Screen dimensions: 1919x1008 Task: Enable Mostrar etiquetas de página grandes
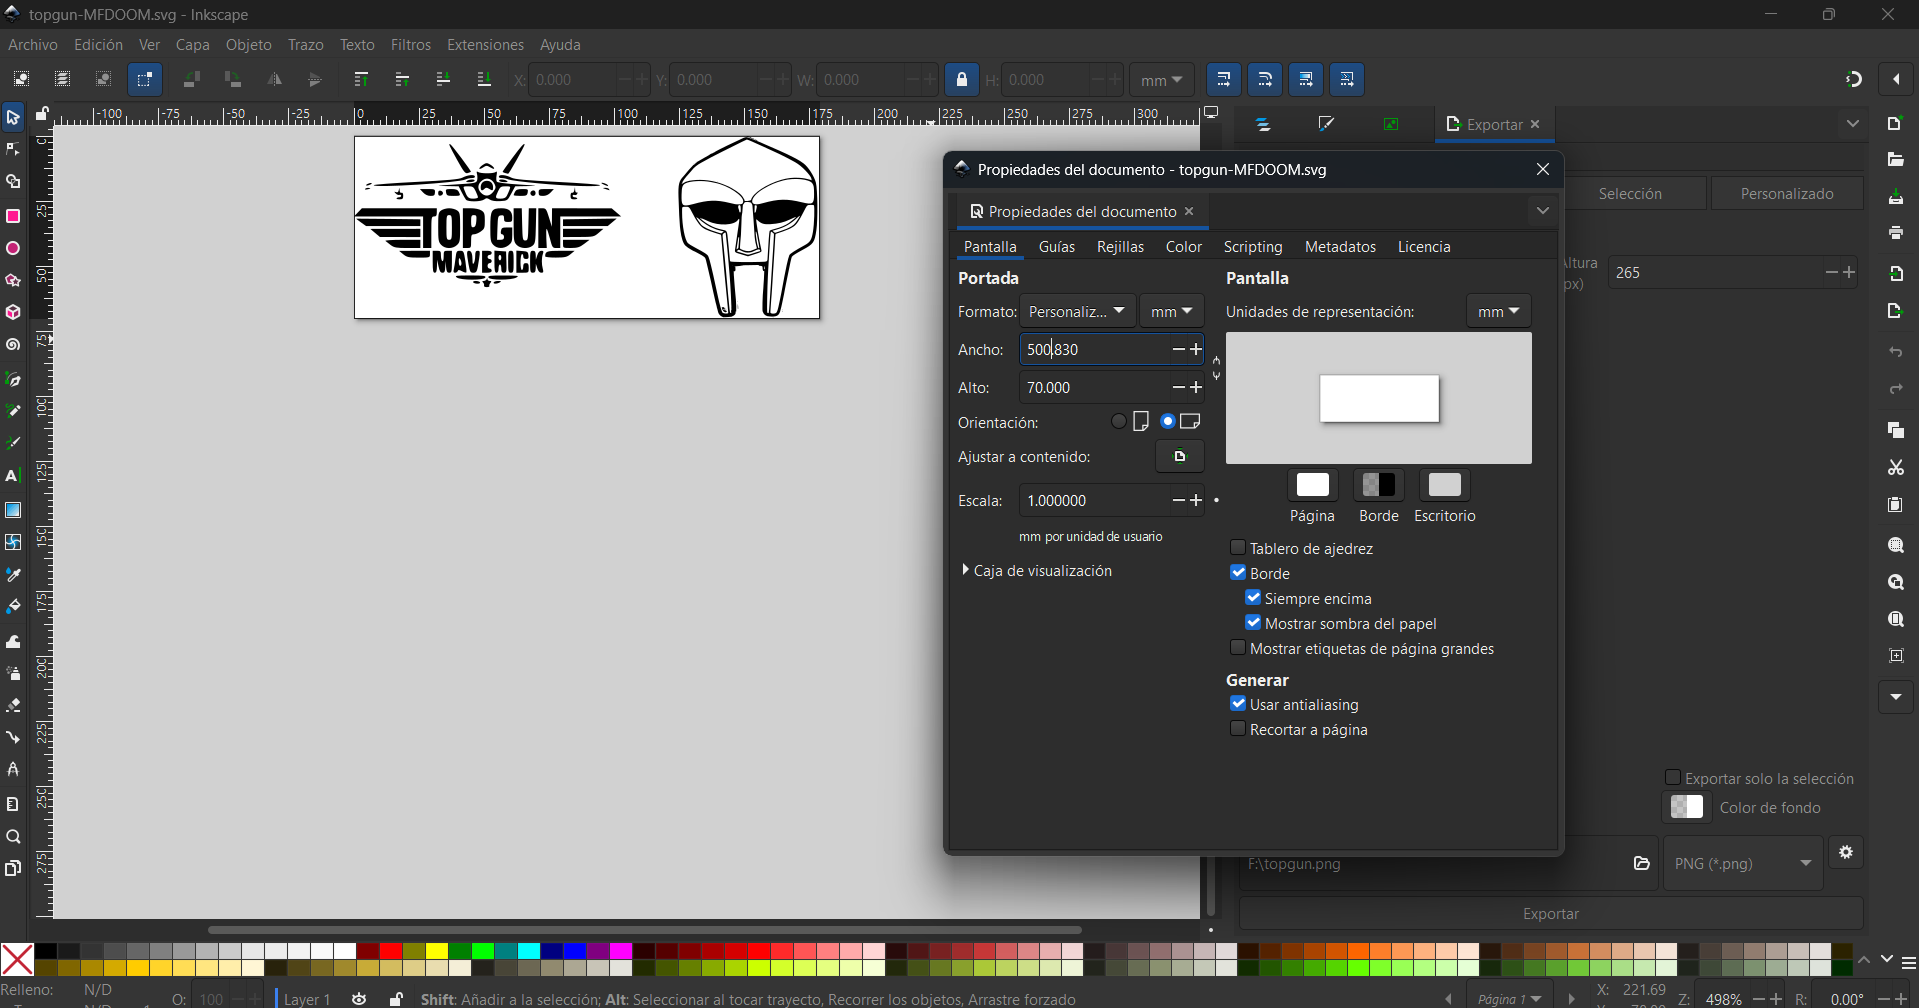click(1238, 648)
